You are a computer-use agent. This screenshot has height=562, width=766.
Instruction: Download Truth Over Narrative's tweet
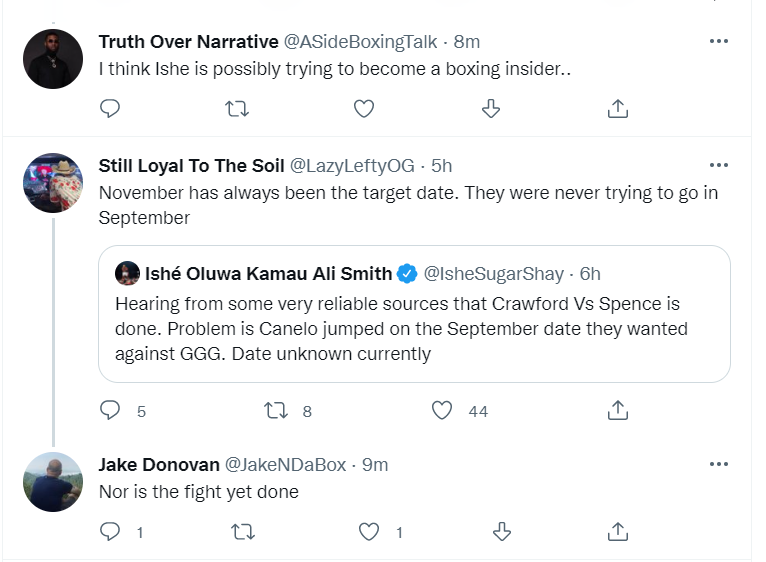[491, 108]
